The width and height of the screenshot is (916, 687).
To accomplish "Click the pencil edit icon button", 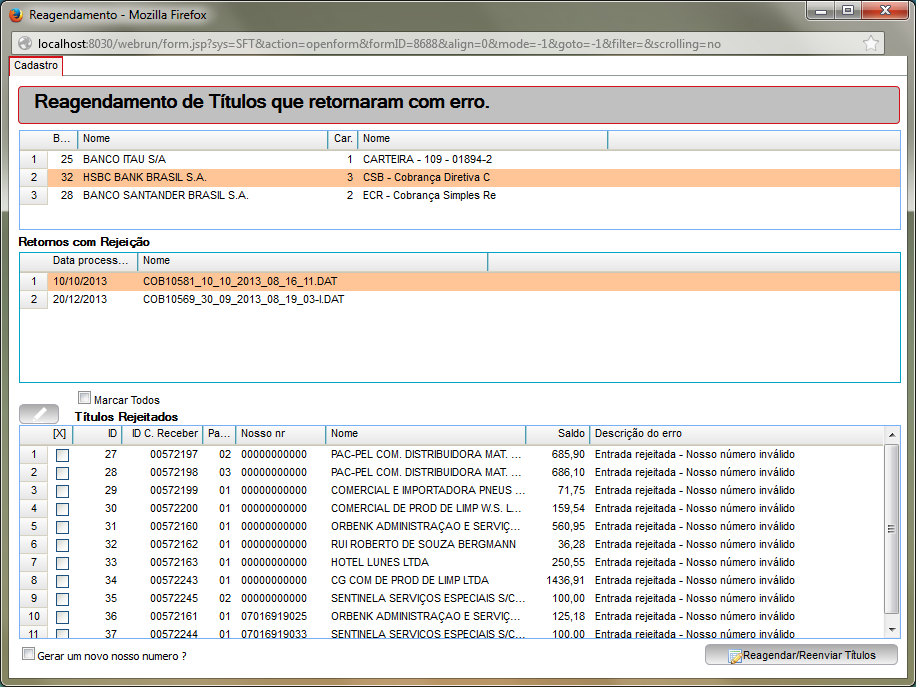I will click(39, 414).
